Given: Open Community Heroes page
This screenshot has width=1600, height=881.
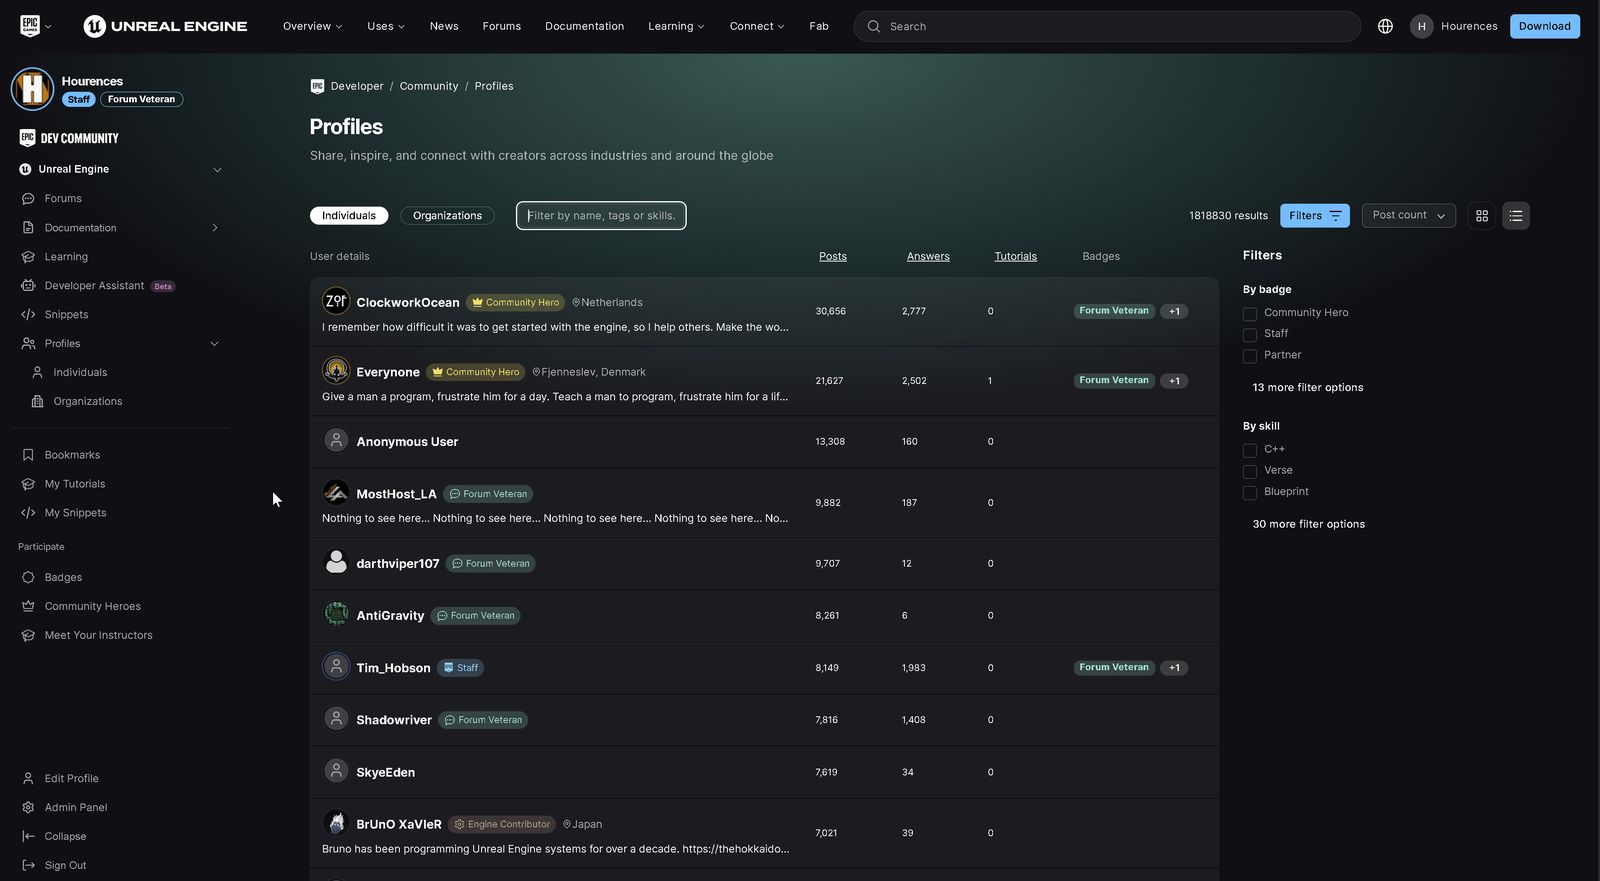Looking at the screenshot, I should [92, 607].
